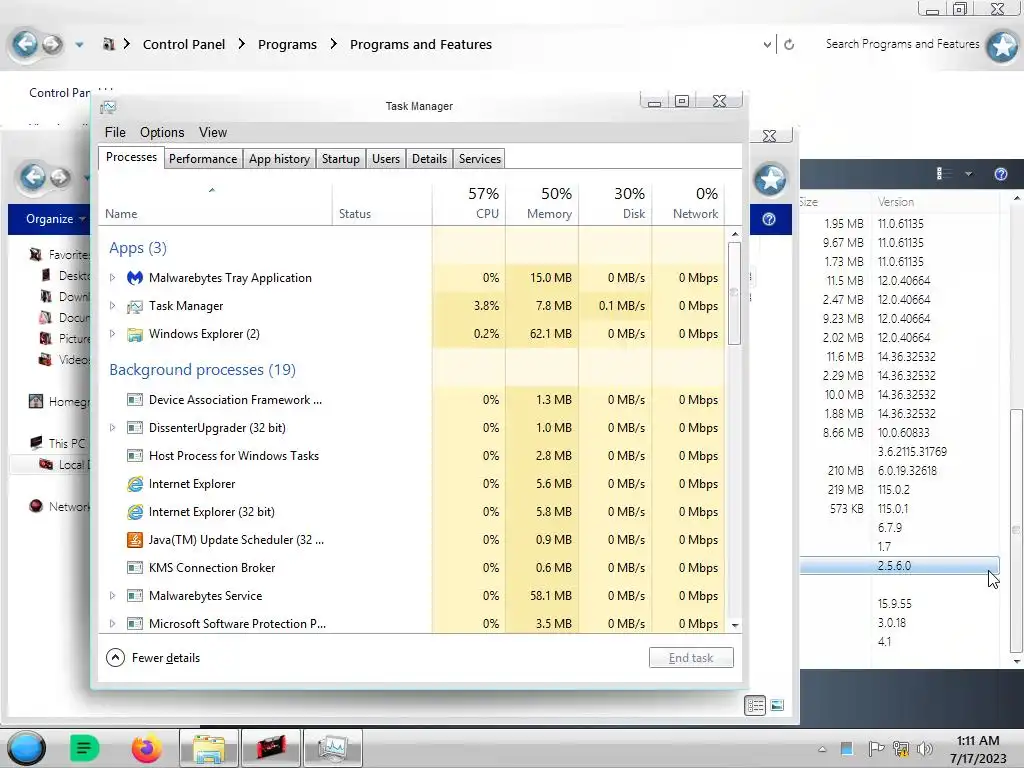Screen dimensions: 1024x768
Task: Open the view options dropdown arrow
Action: click(x=968, y=174)
